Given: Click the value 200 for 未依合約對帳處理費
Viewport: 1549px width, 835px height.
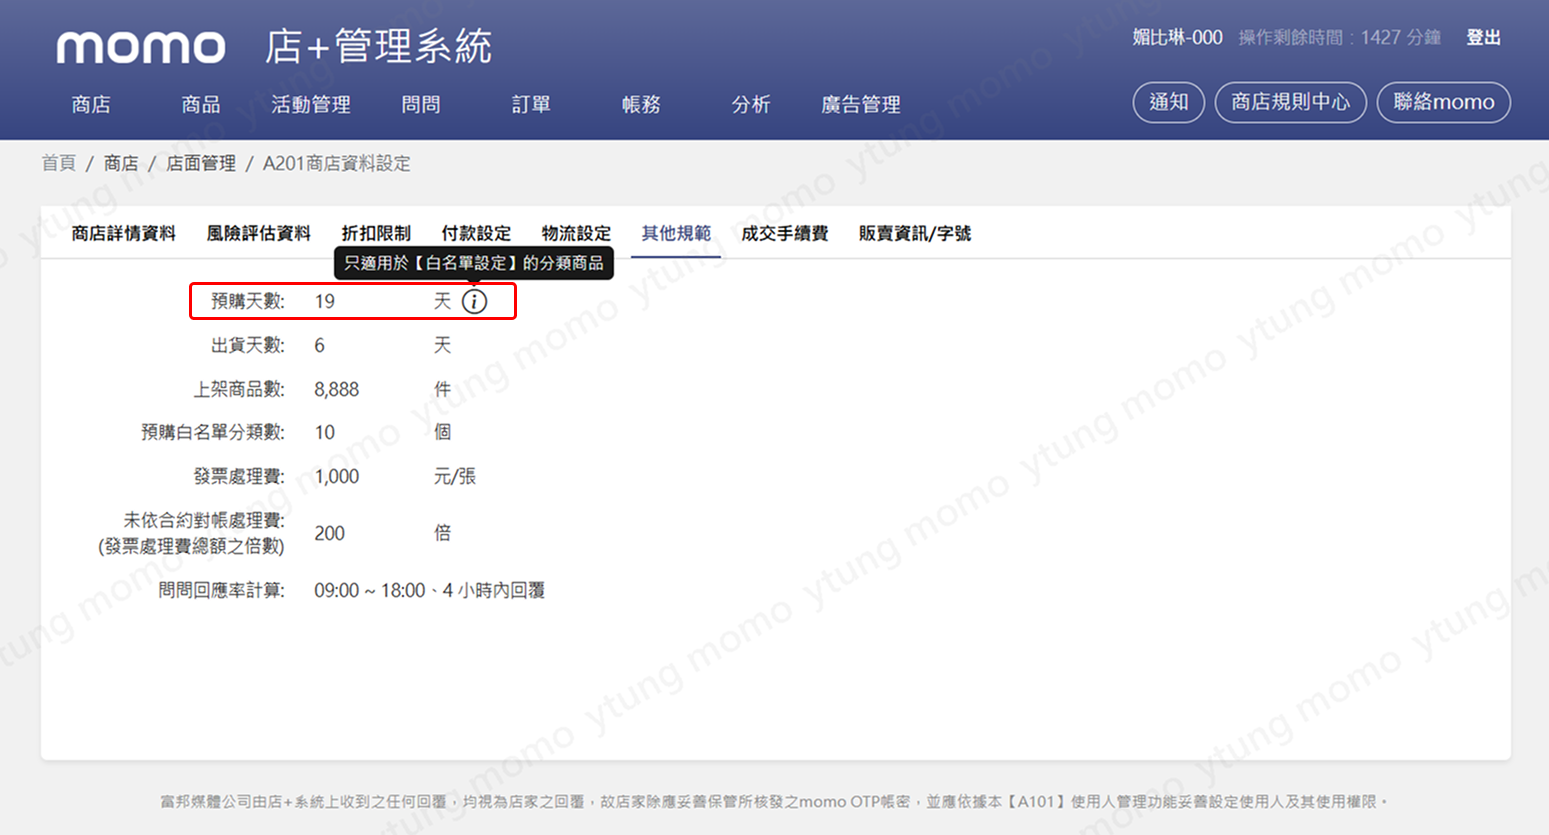Looking at the screenshot, I should point(330,533).
